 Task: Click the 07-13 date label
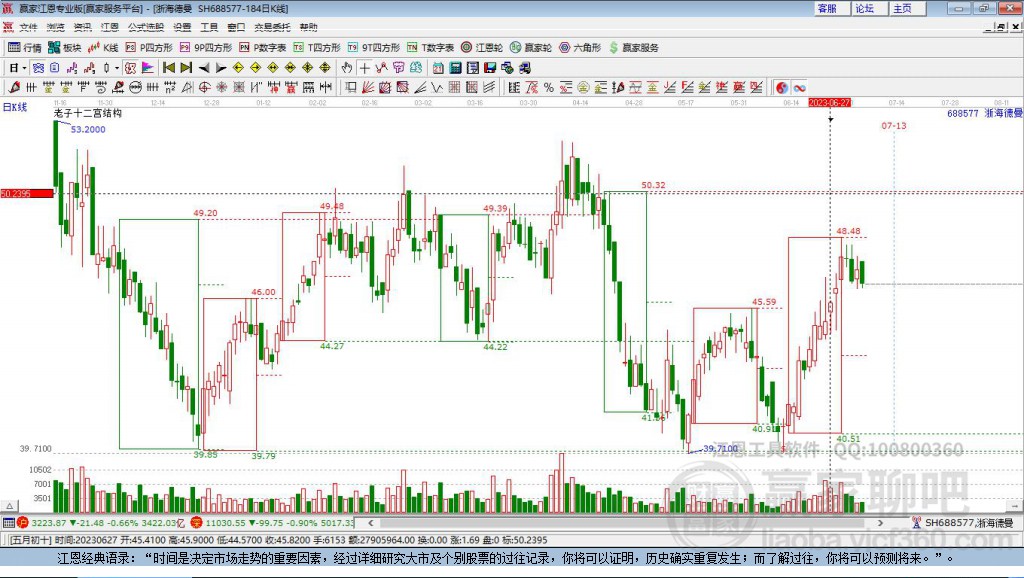pos(893,125)
